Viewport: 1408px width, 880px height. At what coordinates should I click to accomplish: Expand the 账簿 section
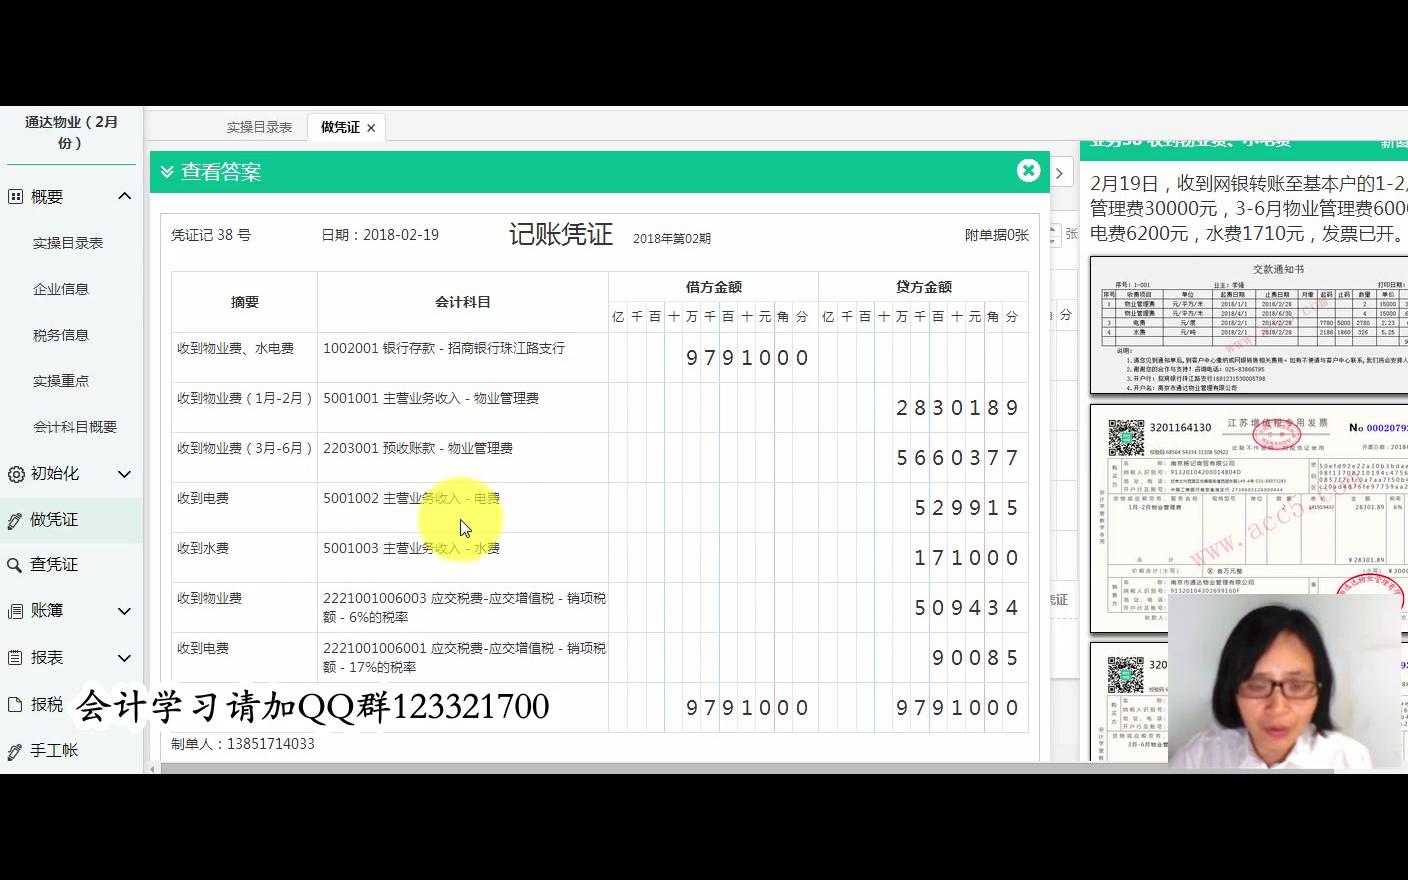point(125,610)
